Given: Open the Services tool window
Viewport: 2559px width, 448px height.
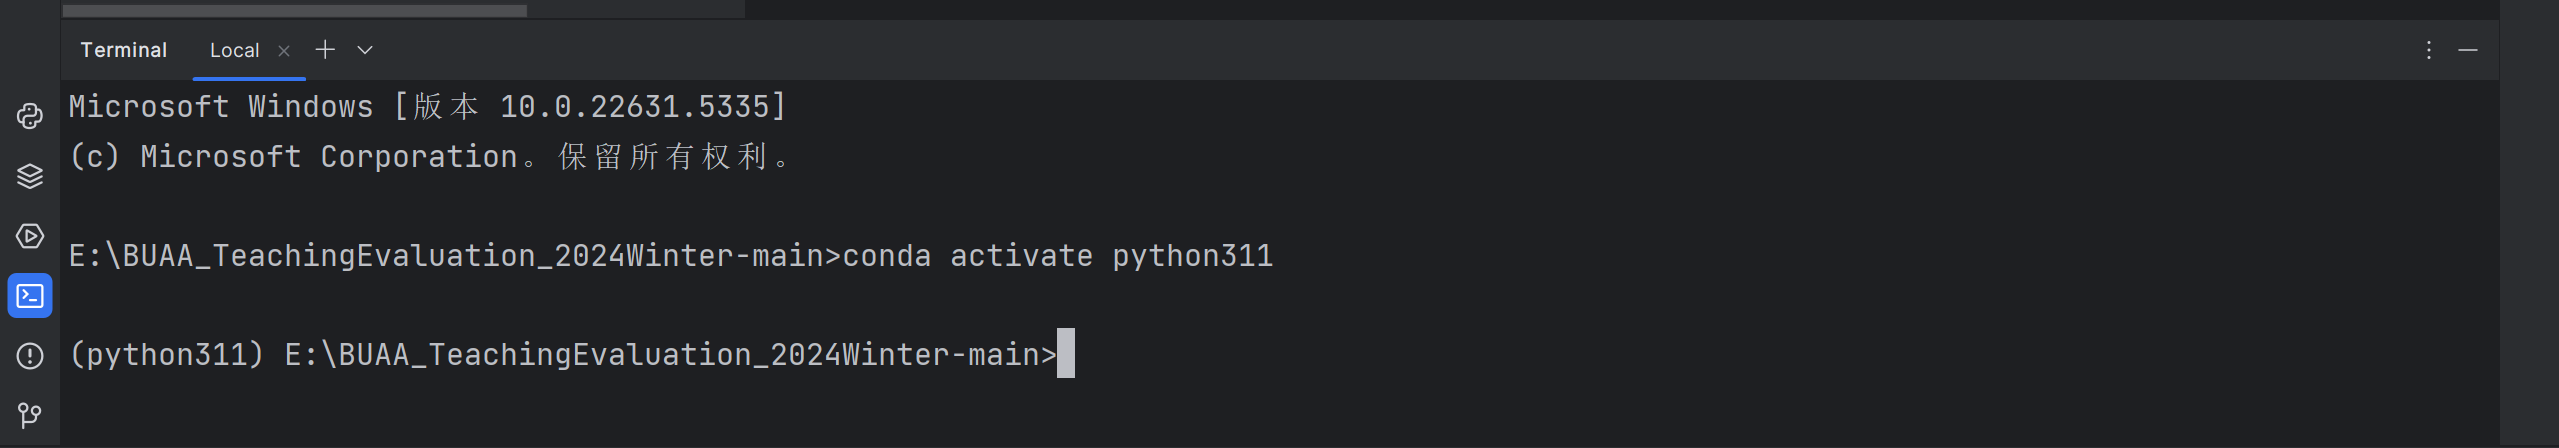Looking at the screenshot, I should (30, 236).
